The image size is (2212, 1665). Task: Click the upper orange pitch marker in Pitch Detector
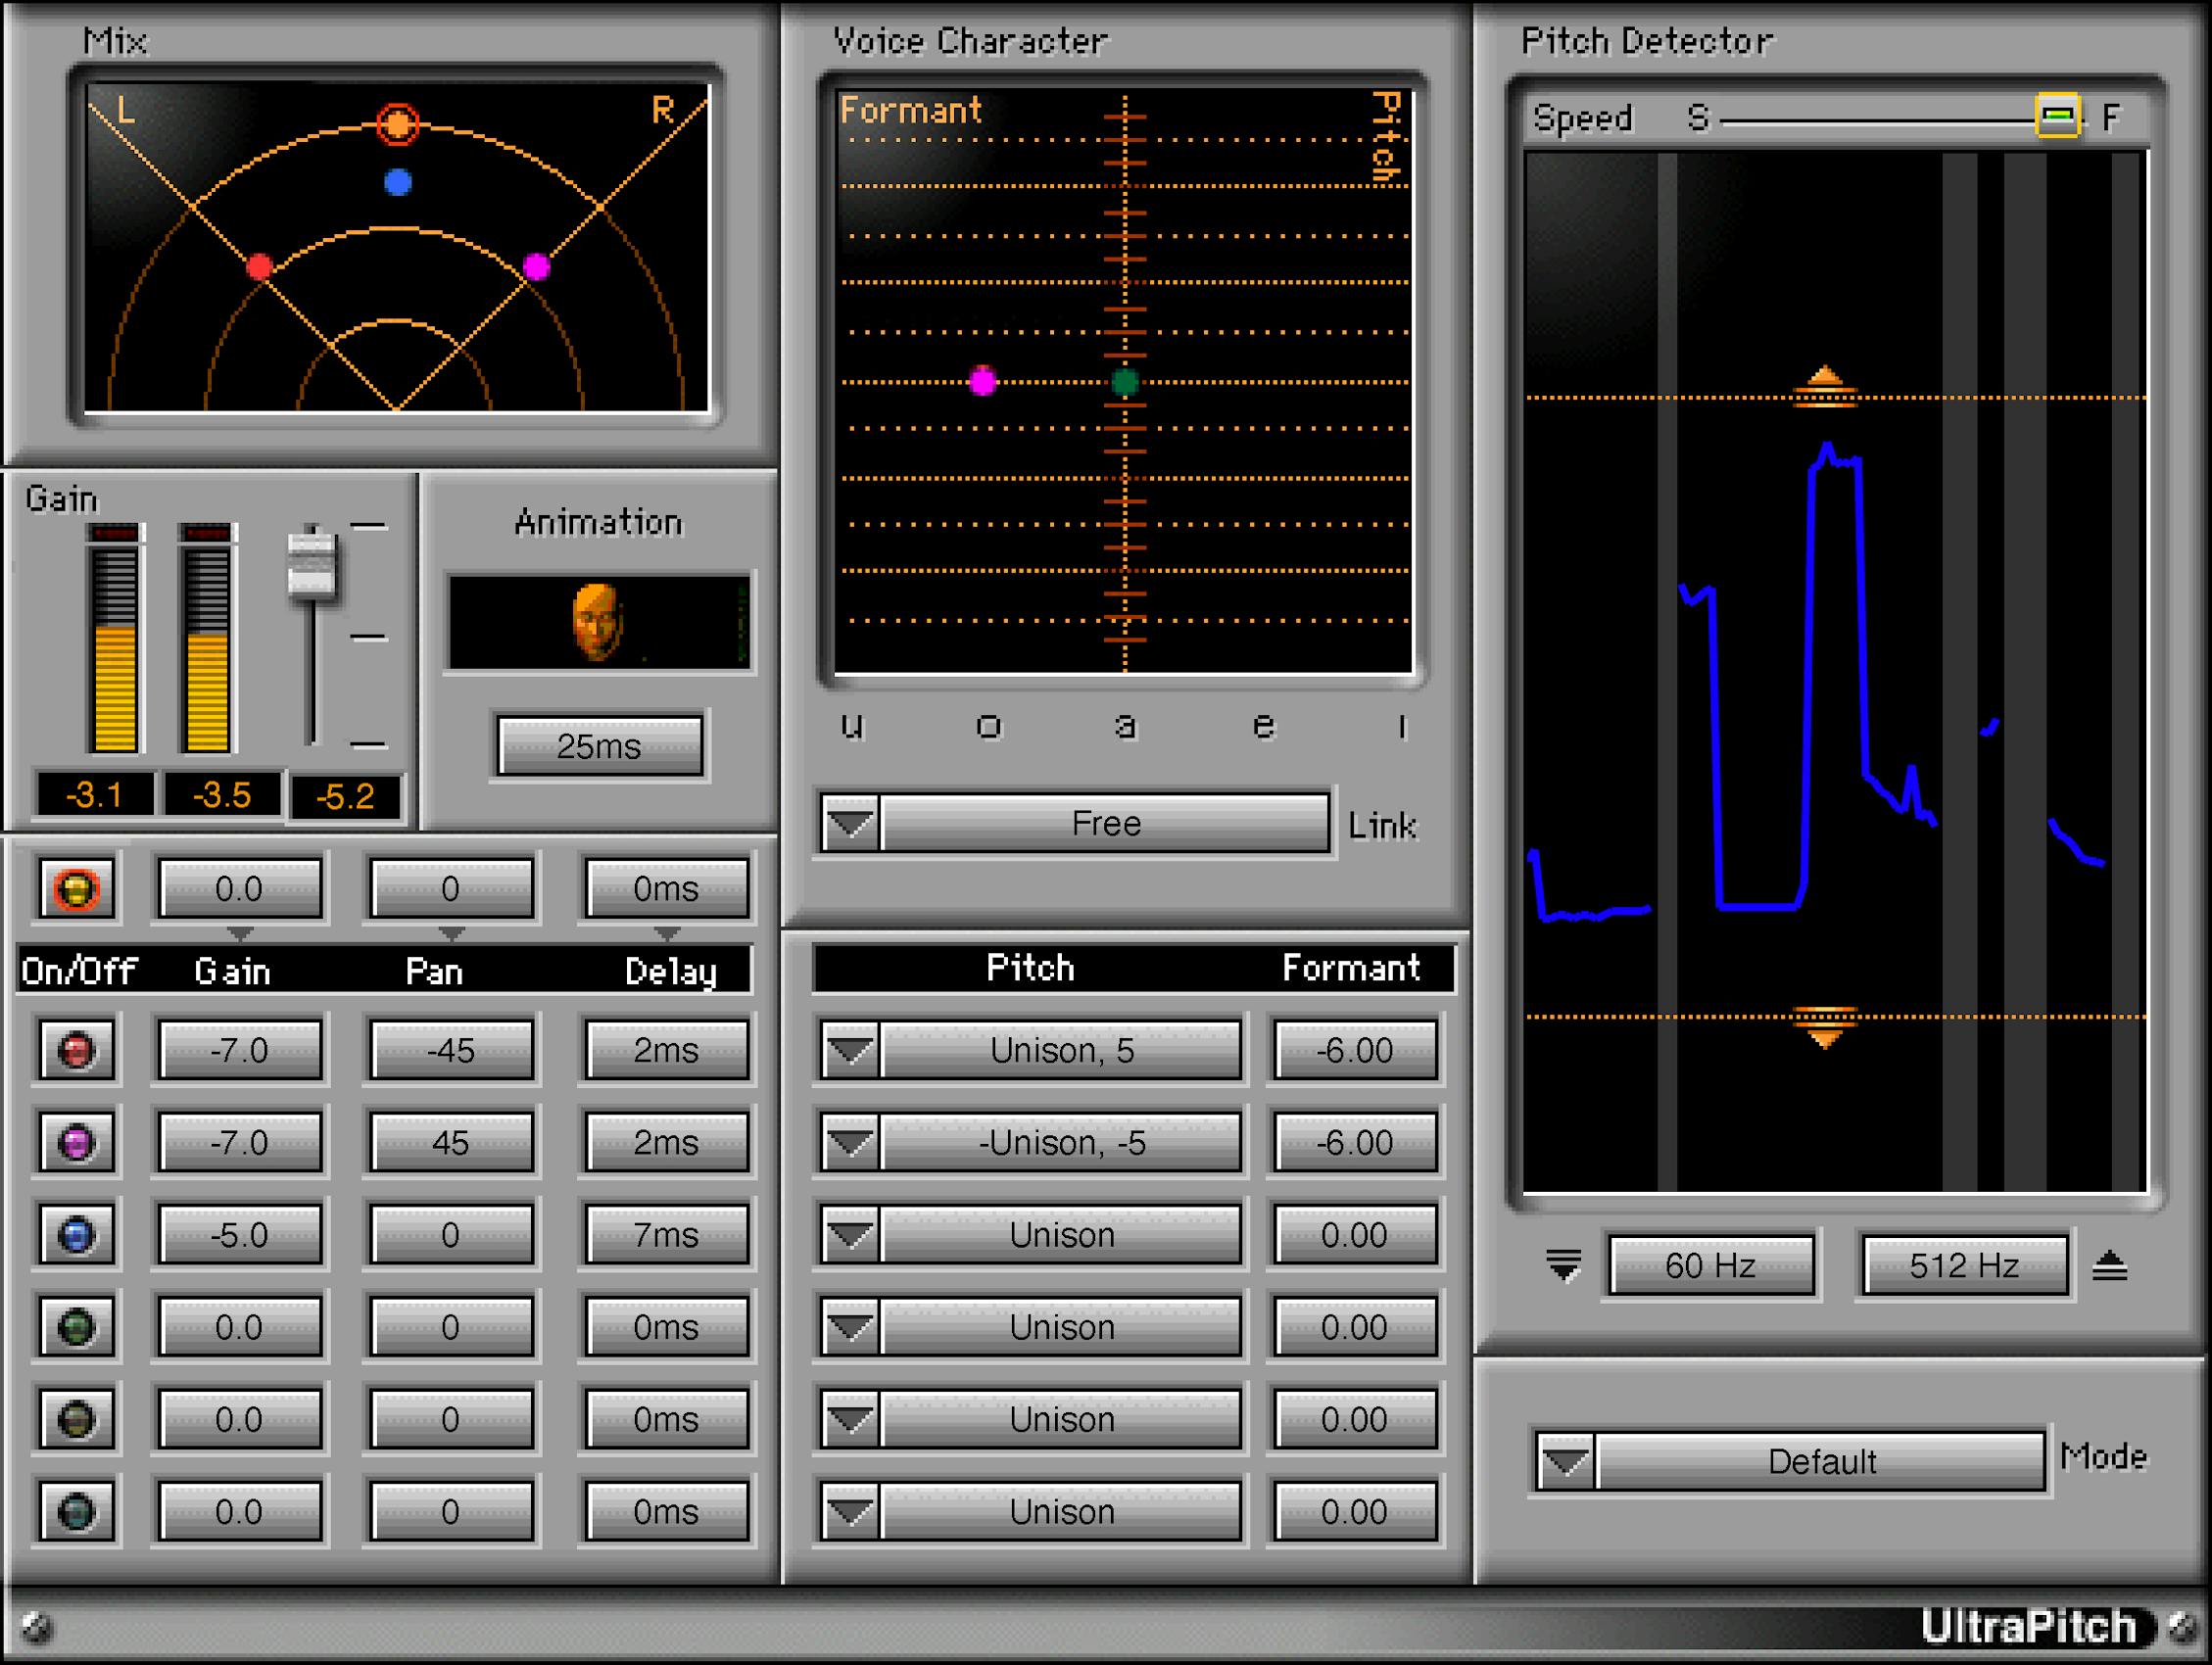[x=1825, y=382]
